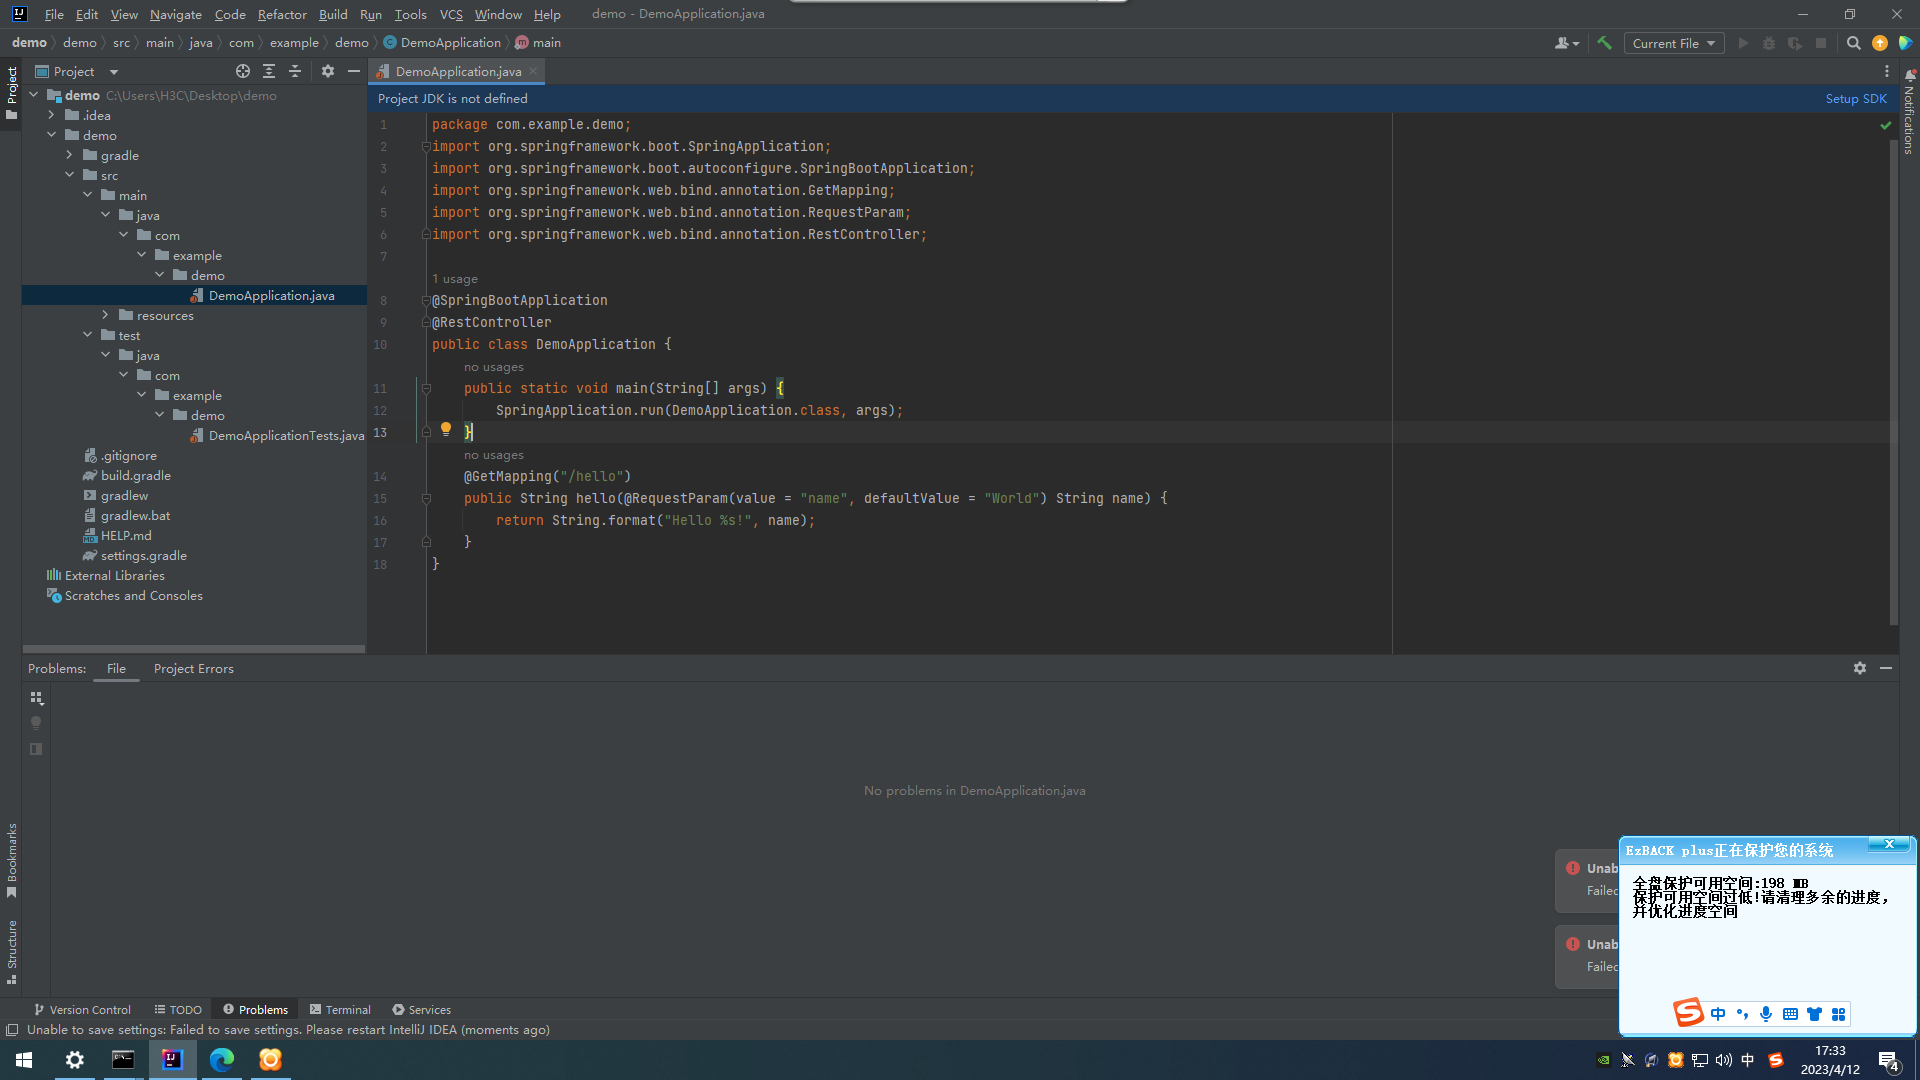
Task: Select HELP.md file in tree
Action: pos(117,535)
